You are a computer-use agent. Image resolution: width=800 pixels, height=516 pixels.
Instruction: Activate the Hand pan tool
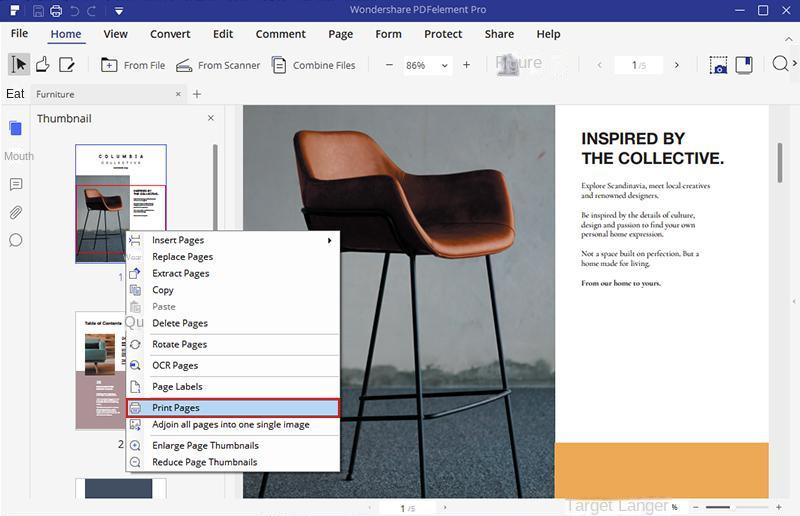(x=42, y=65)
